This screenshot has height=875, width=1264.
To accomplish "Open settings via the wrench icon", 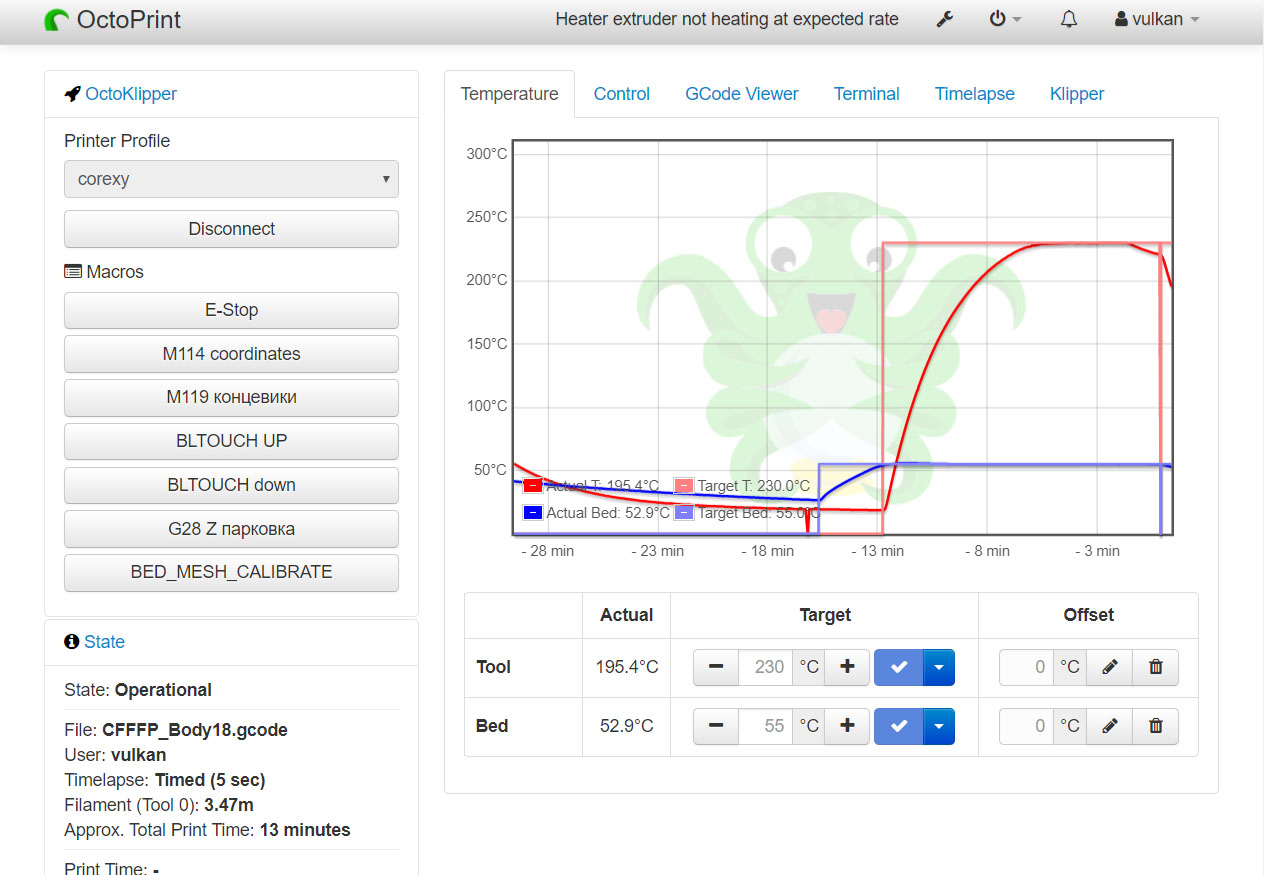I will point(944,19).
